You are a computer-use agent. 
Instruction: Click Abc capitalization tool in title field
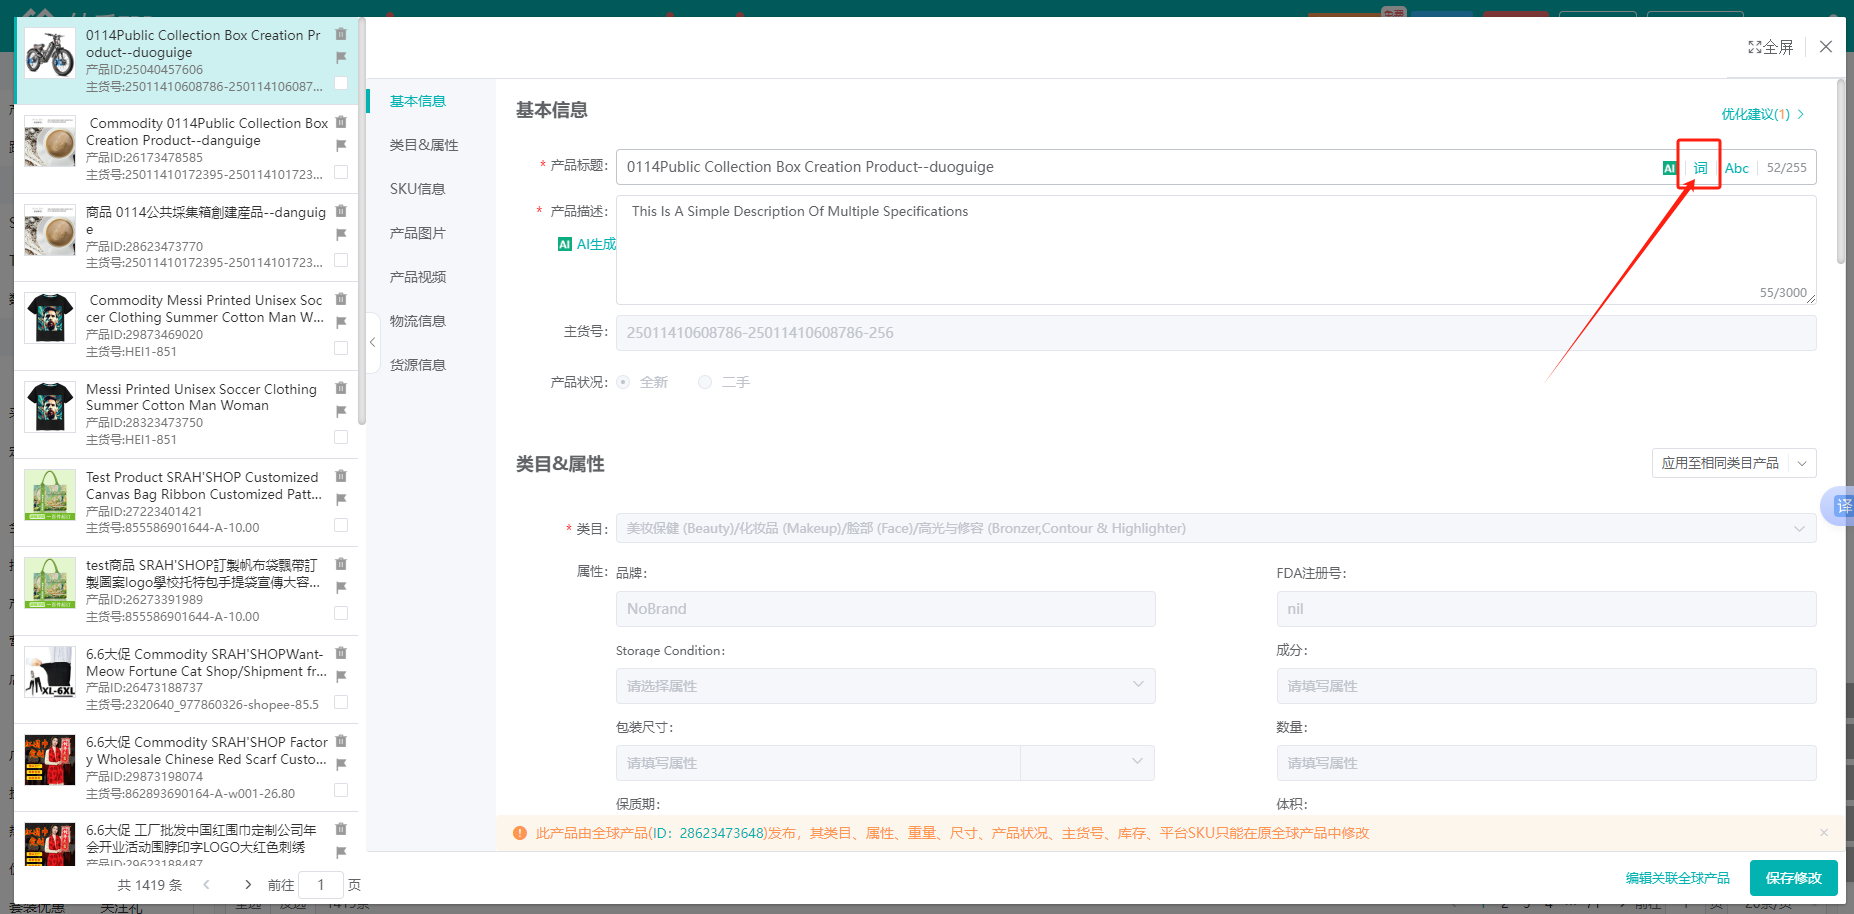[x=1737, y=168]
